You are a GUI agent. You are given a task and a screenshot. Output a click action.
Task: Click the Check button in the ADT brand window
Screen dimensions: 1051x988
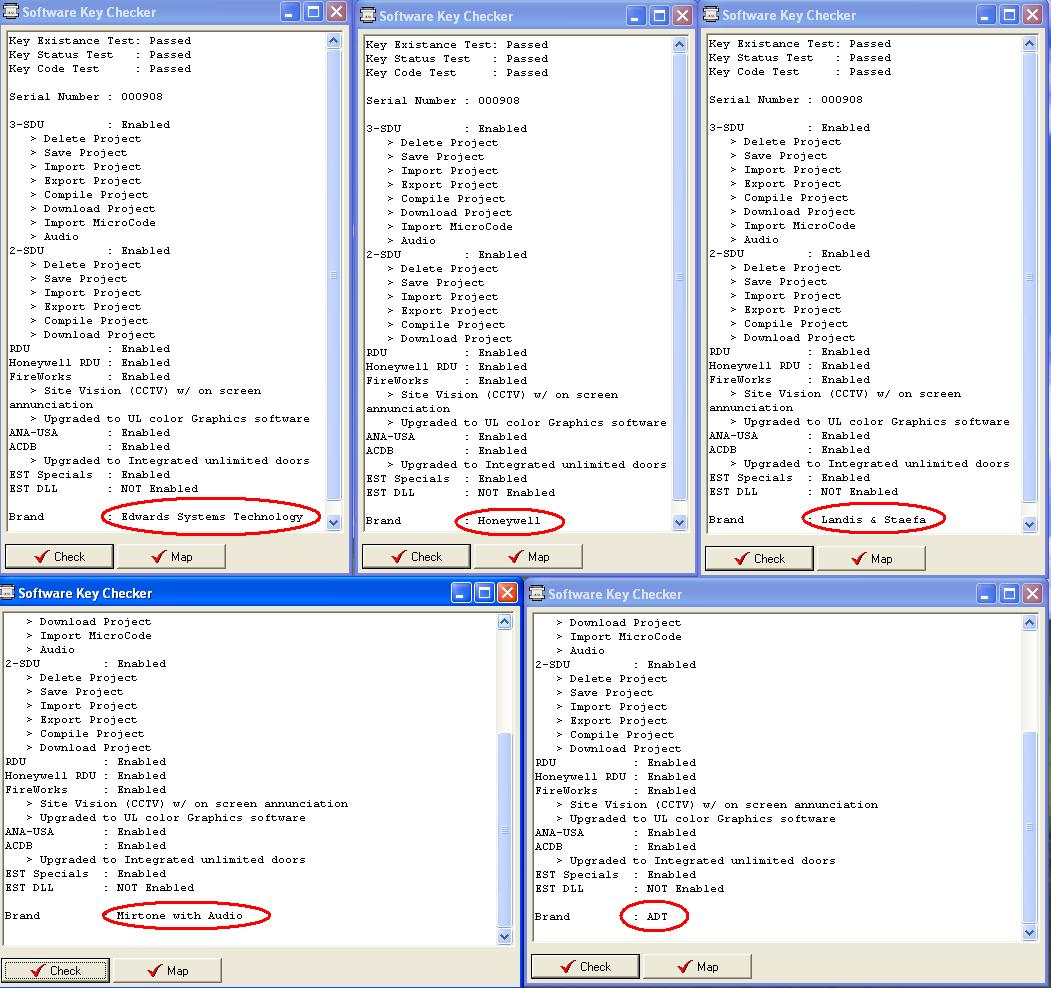(x=585, y=967)
